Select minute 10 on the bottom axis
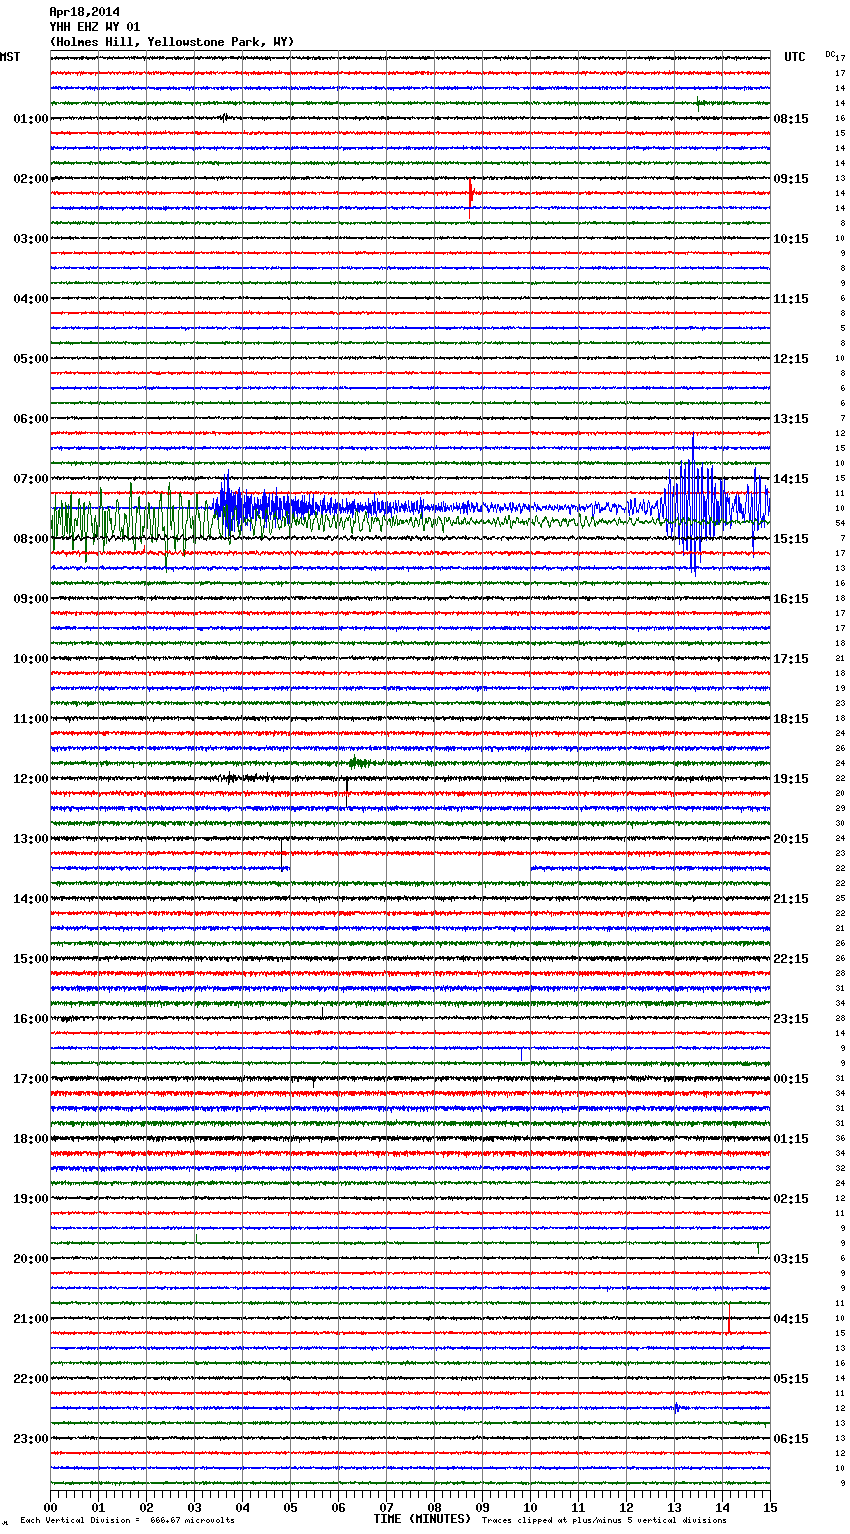 point(531,1507)
